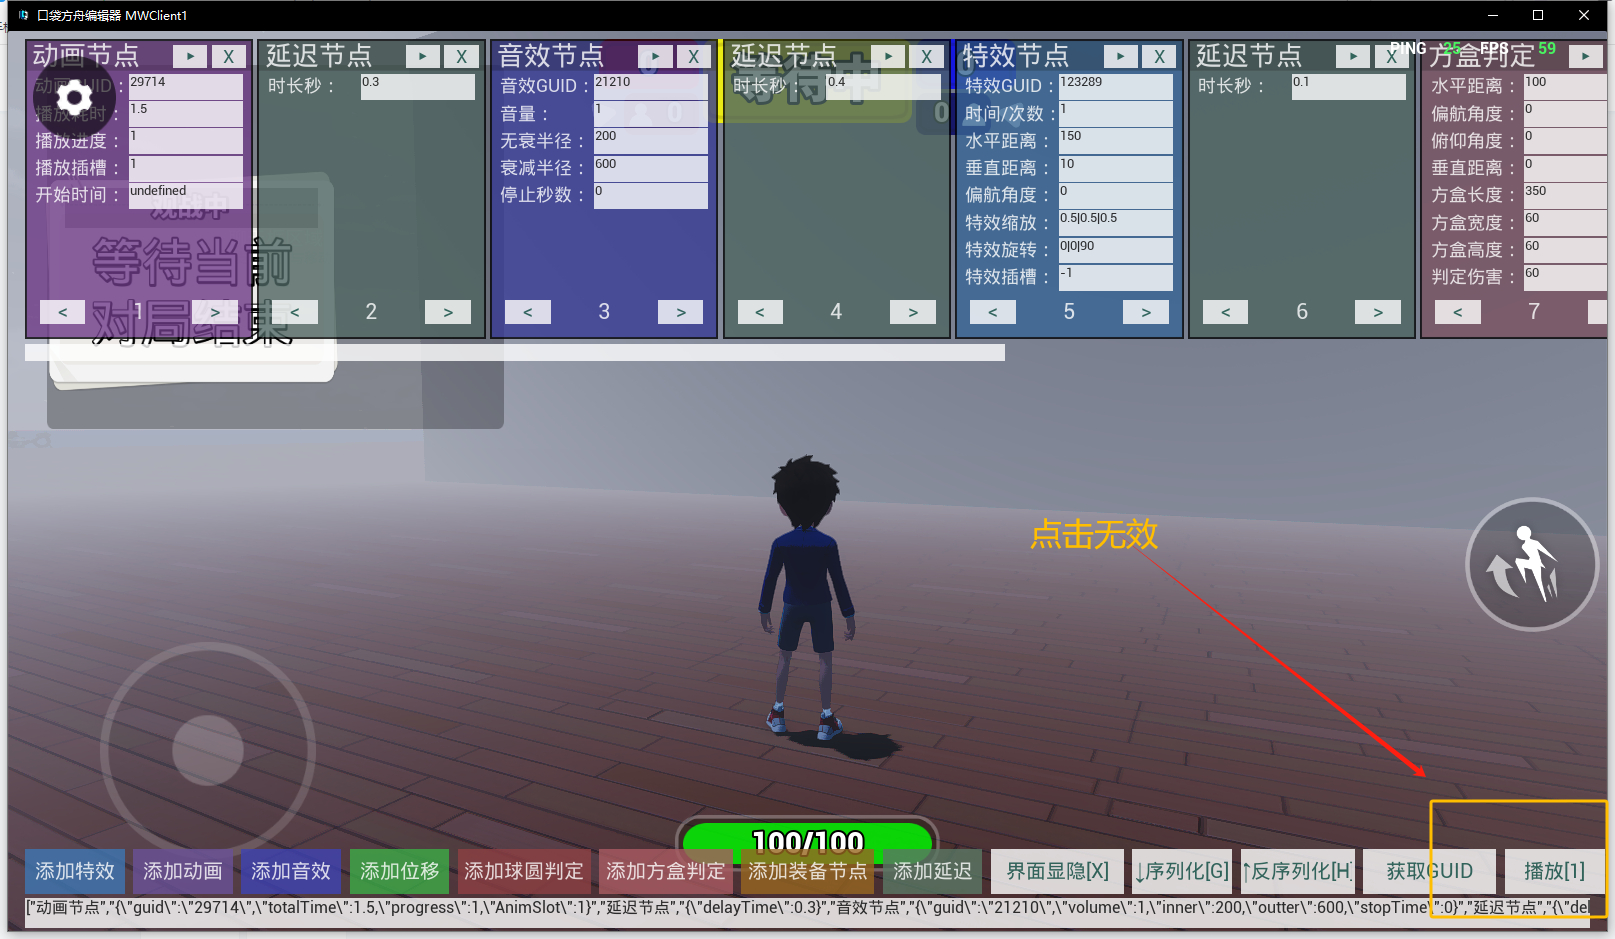
Task: Move node 1 left
Action: tap(62, 312)
